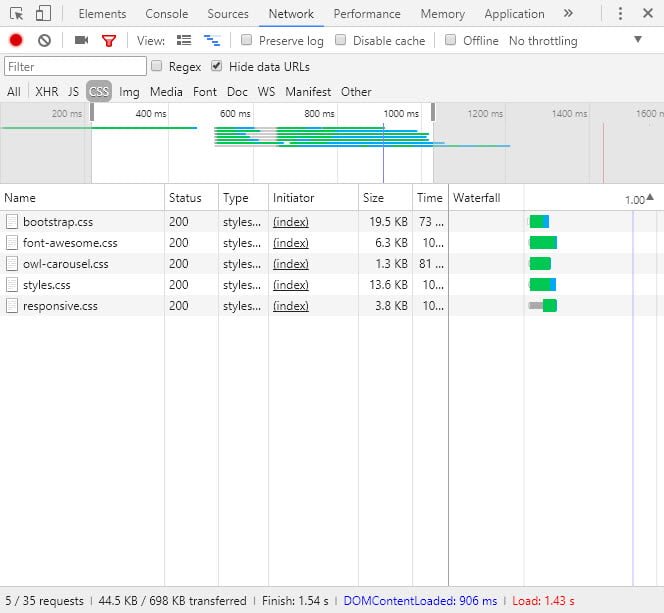The image size is (664, 613).
Task: Toggle the red filter funnel icon
Action: [109, 41]
